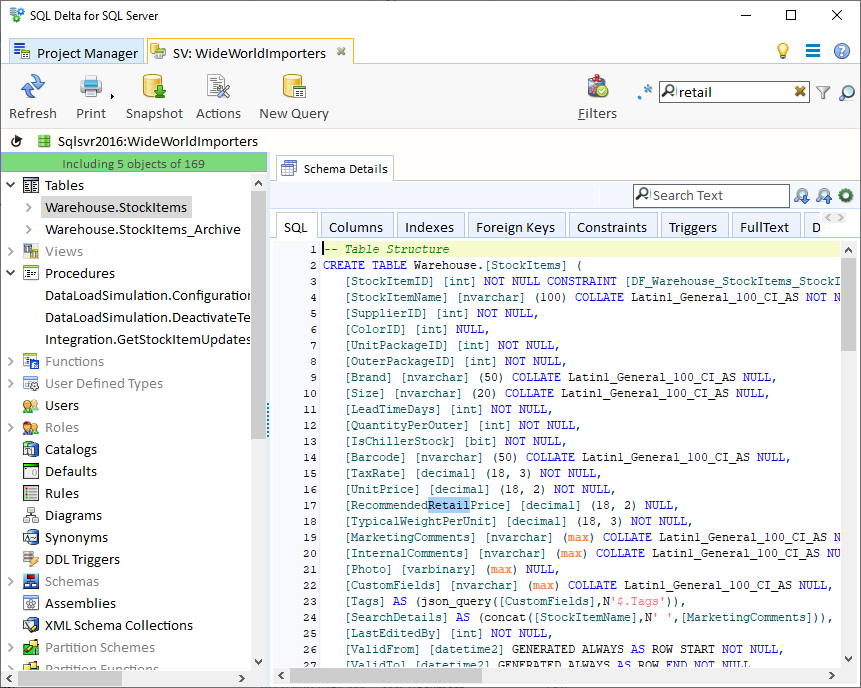Image resolution: width=861 pixels, height=688 pixels.
Task: Switch to the Indexes tab
Action: pyautogui.click(x=429, y=227)
